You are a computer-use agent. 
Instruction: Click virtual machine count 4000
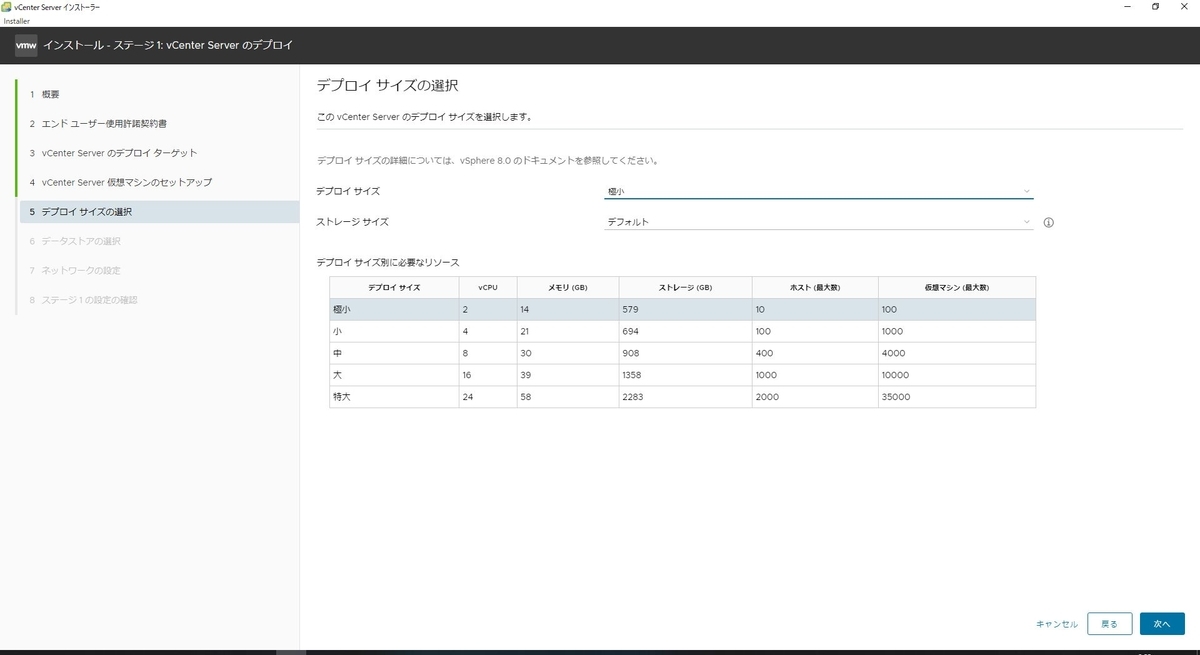point(893,353)
